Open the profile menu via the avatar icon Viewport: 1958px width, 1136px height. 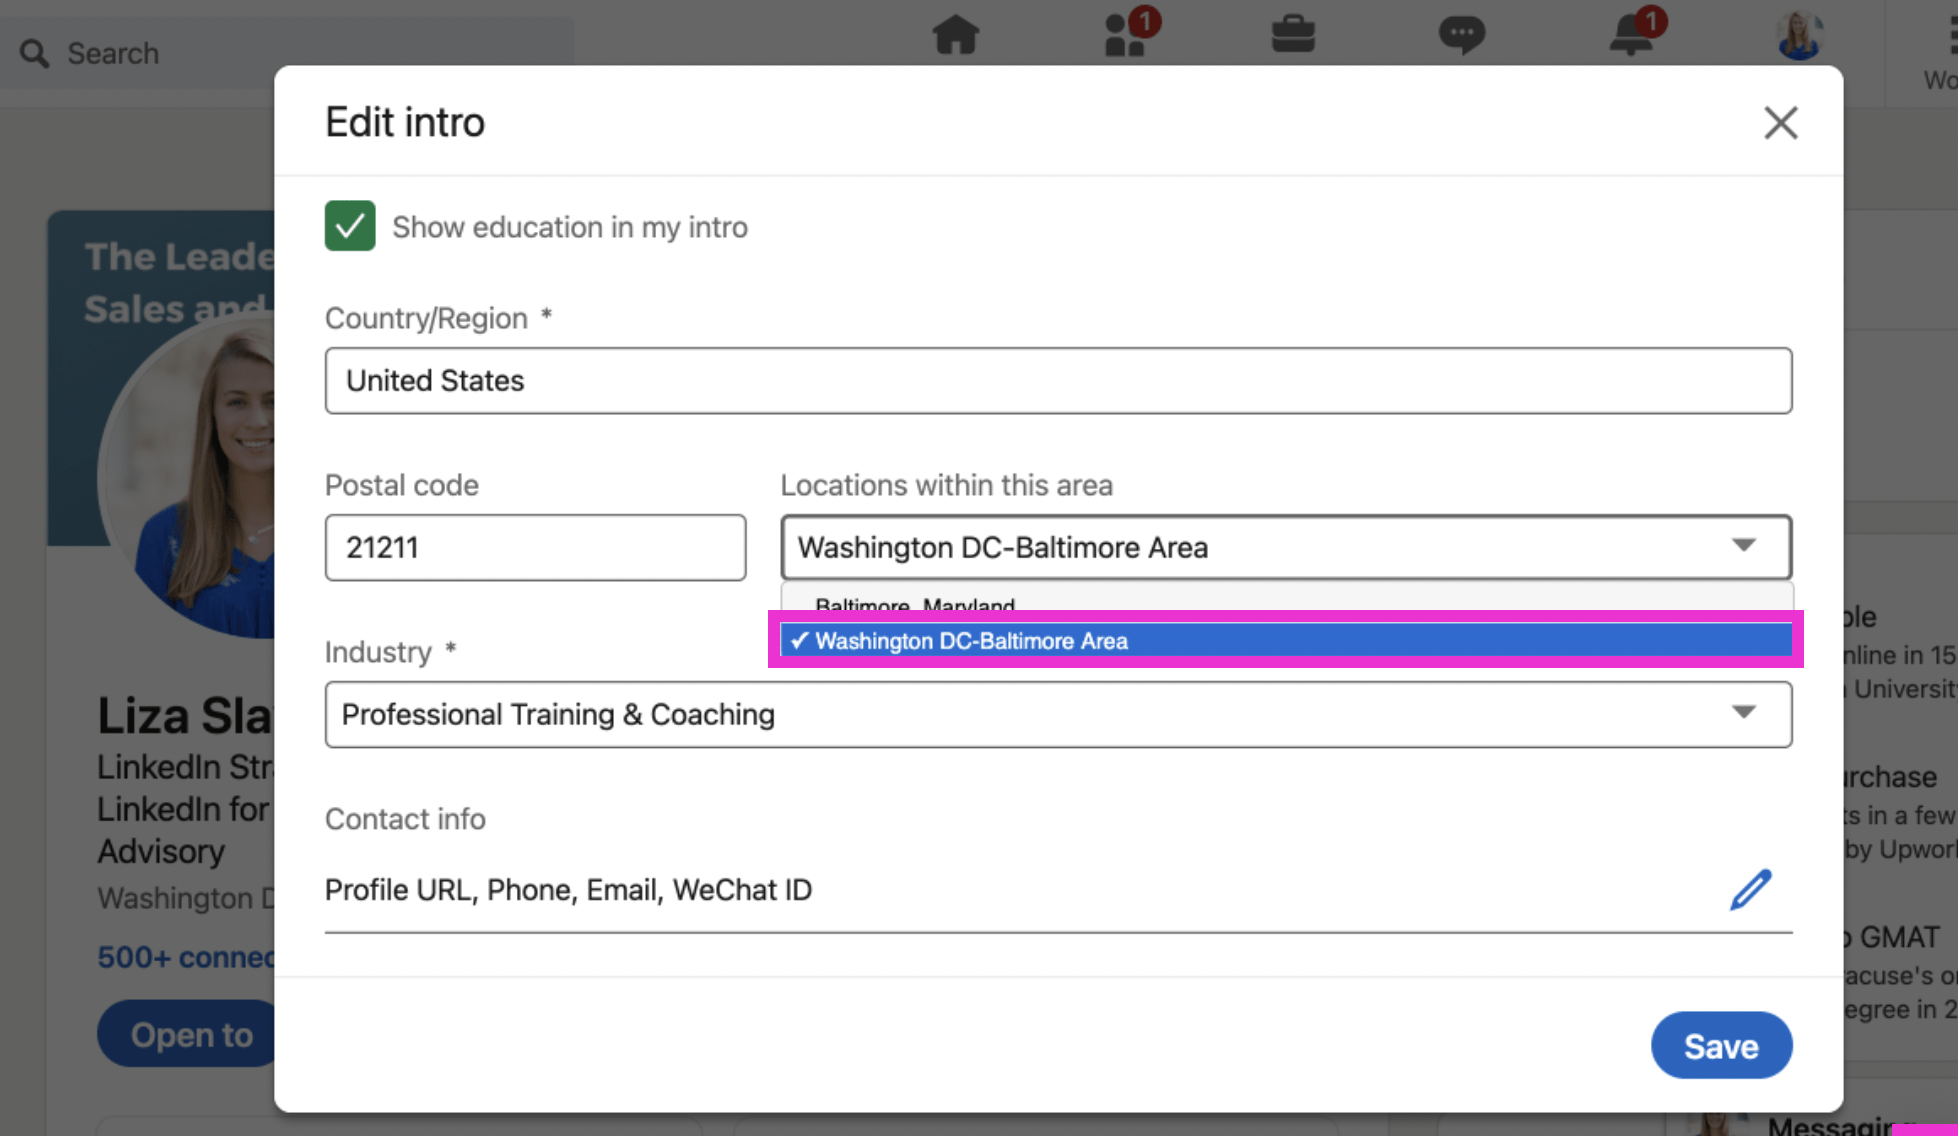tap(1797, 35)
